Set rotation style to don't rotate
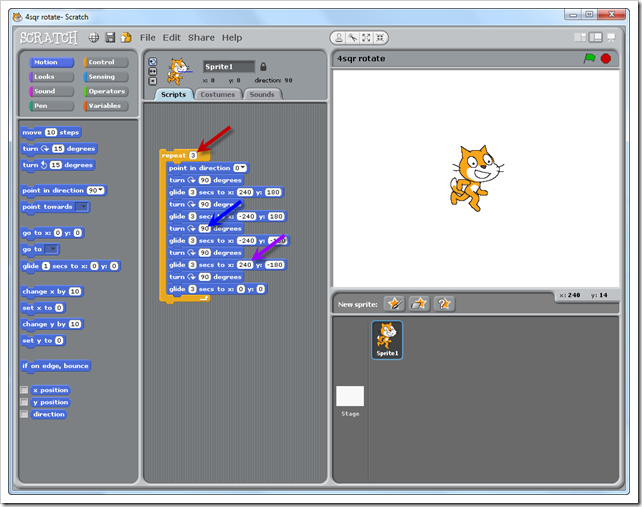 (x=153, y=81)
